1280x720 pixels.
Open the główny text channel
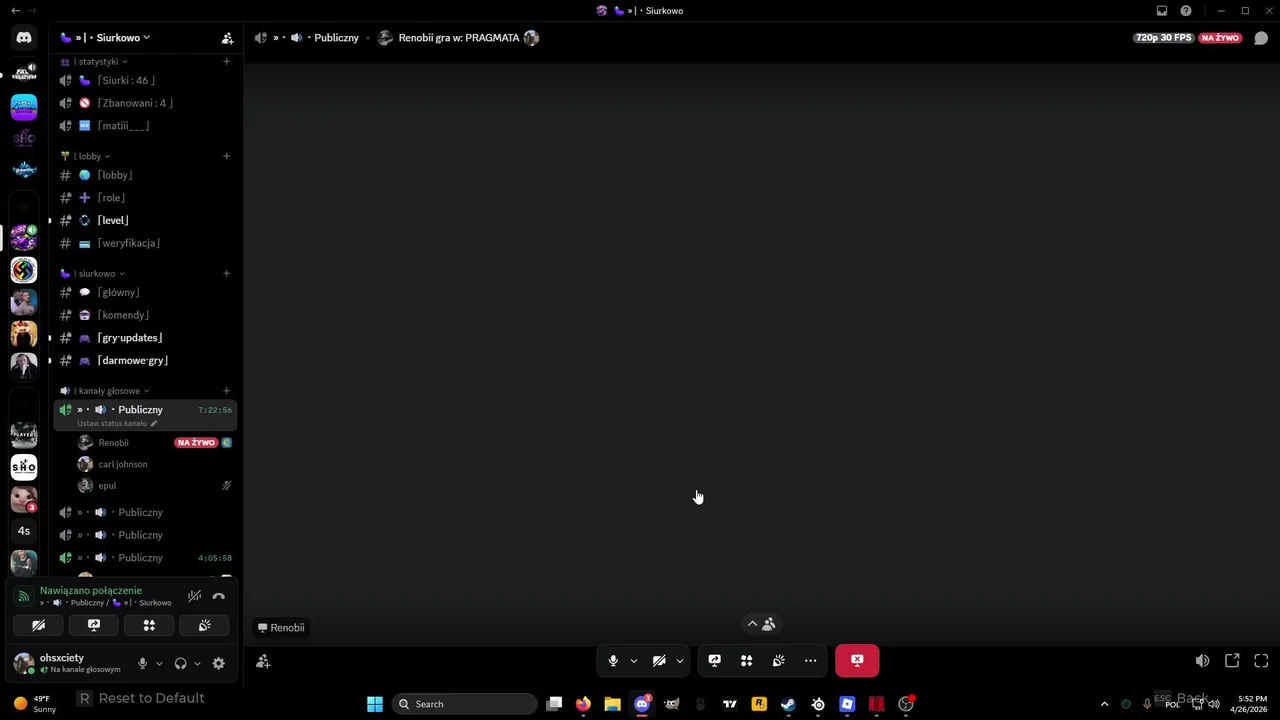[x=146, y=292]
